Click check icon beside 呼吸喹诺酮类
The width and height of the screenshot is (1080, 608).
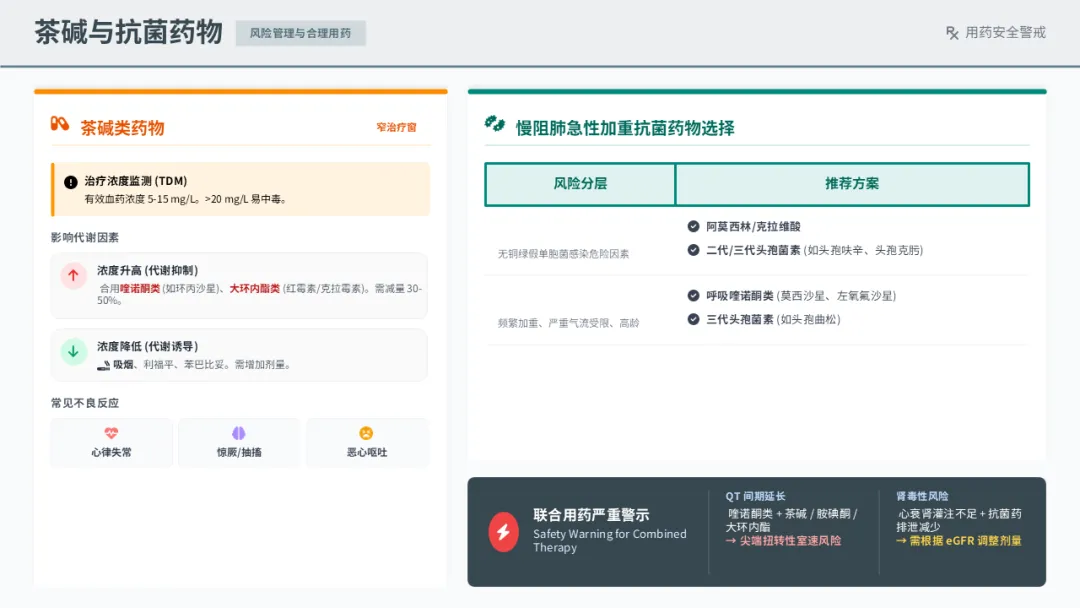click(x=693, y=295)
